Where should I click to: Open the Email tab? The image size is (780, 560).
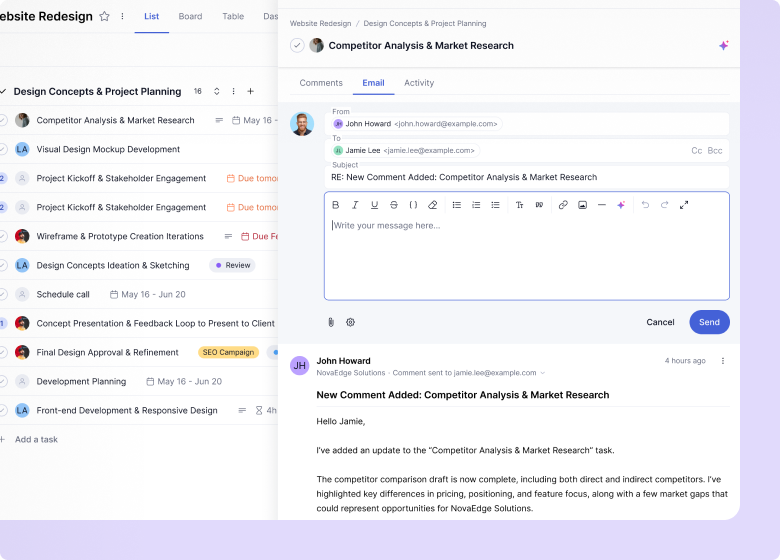373,83
